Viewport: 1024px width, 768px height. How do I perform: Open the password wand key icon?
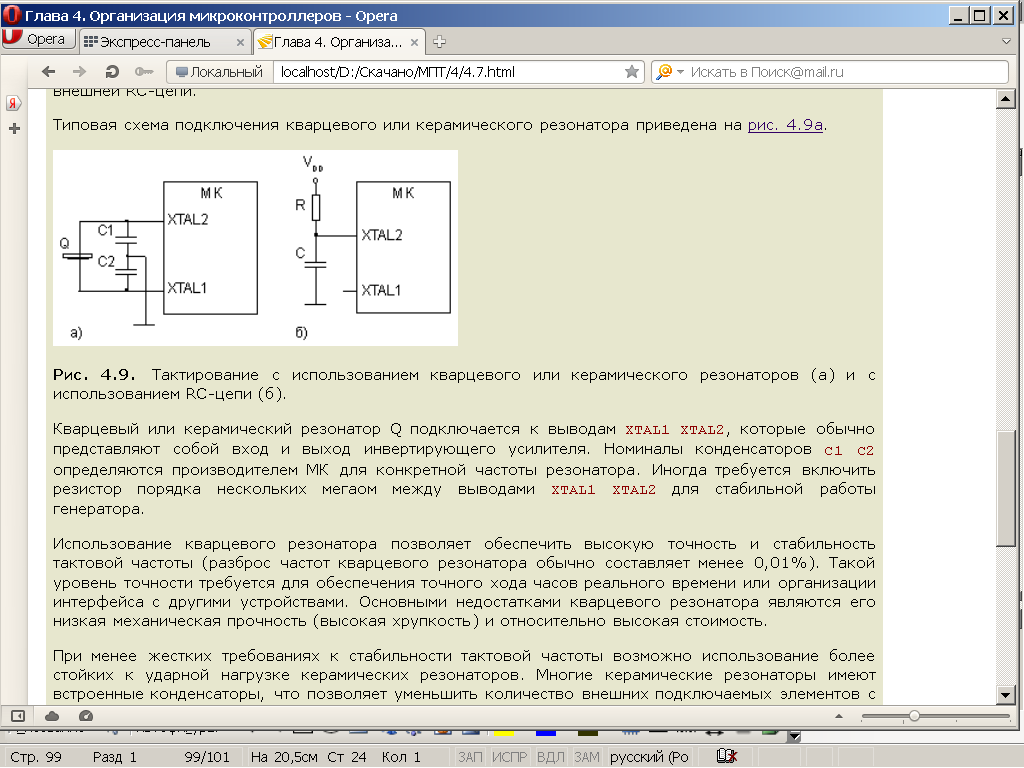144,72
